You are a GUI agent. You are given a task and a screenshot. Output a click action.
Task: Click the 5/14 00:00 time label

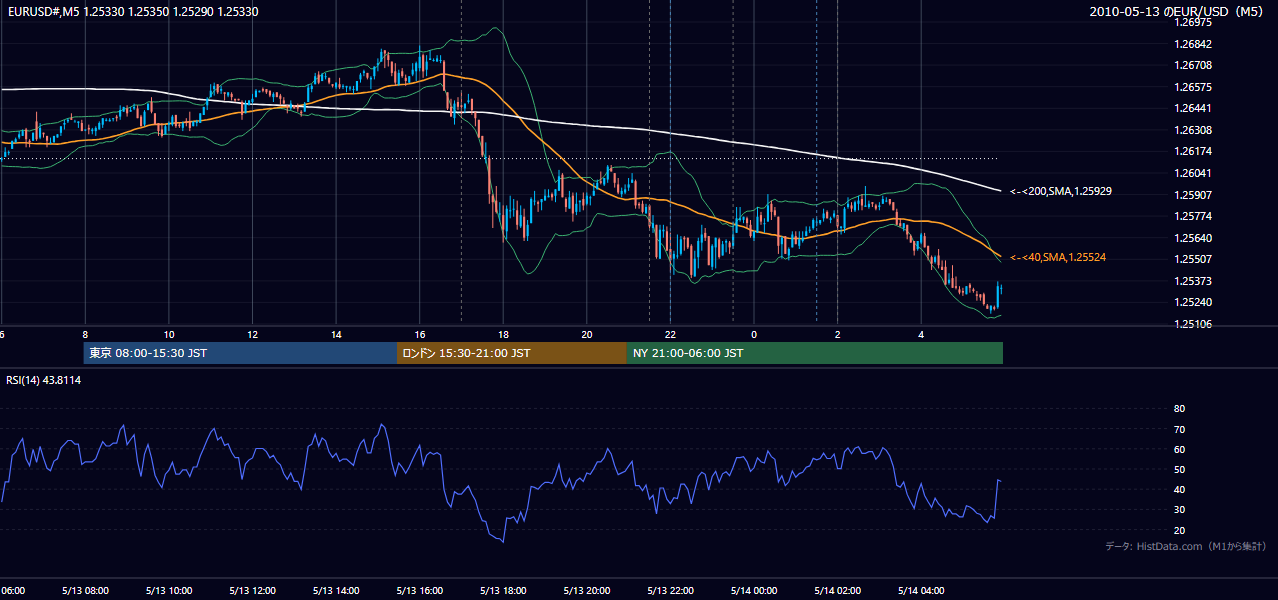[x=754, y=590]
